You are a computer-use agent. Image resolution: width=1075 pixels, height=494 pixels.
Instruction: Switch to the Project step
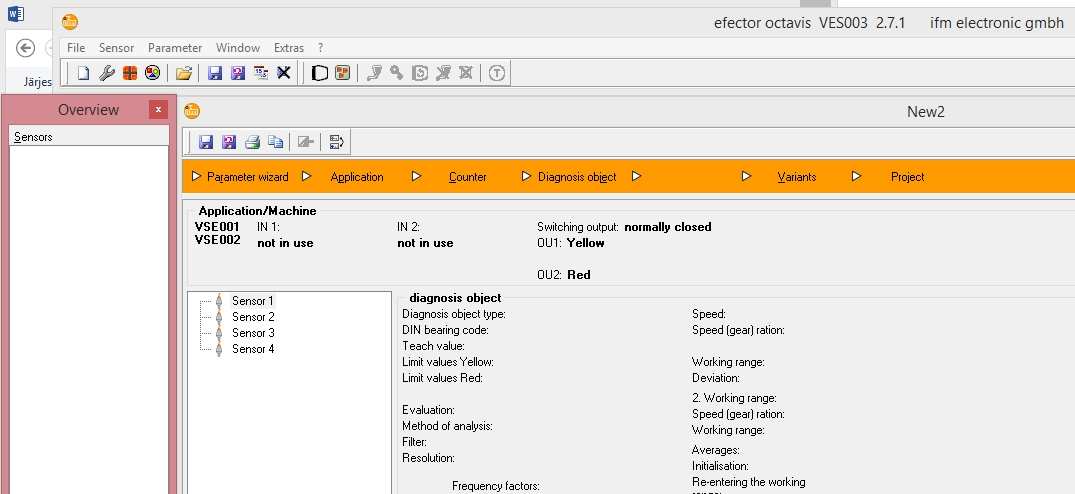[908, 177]
